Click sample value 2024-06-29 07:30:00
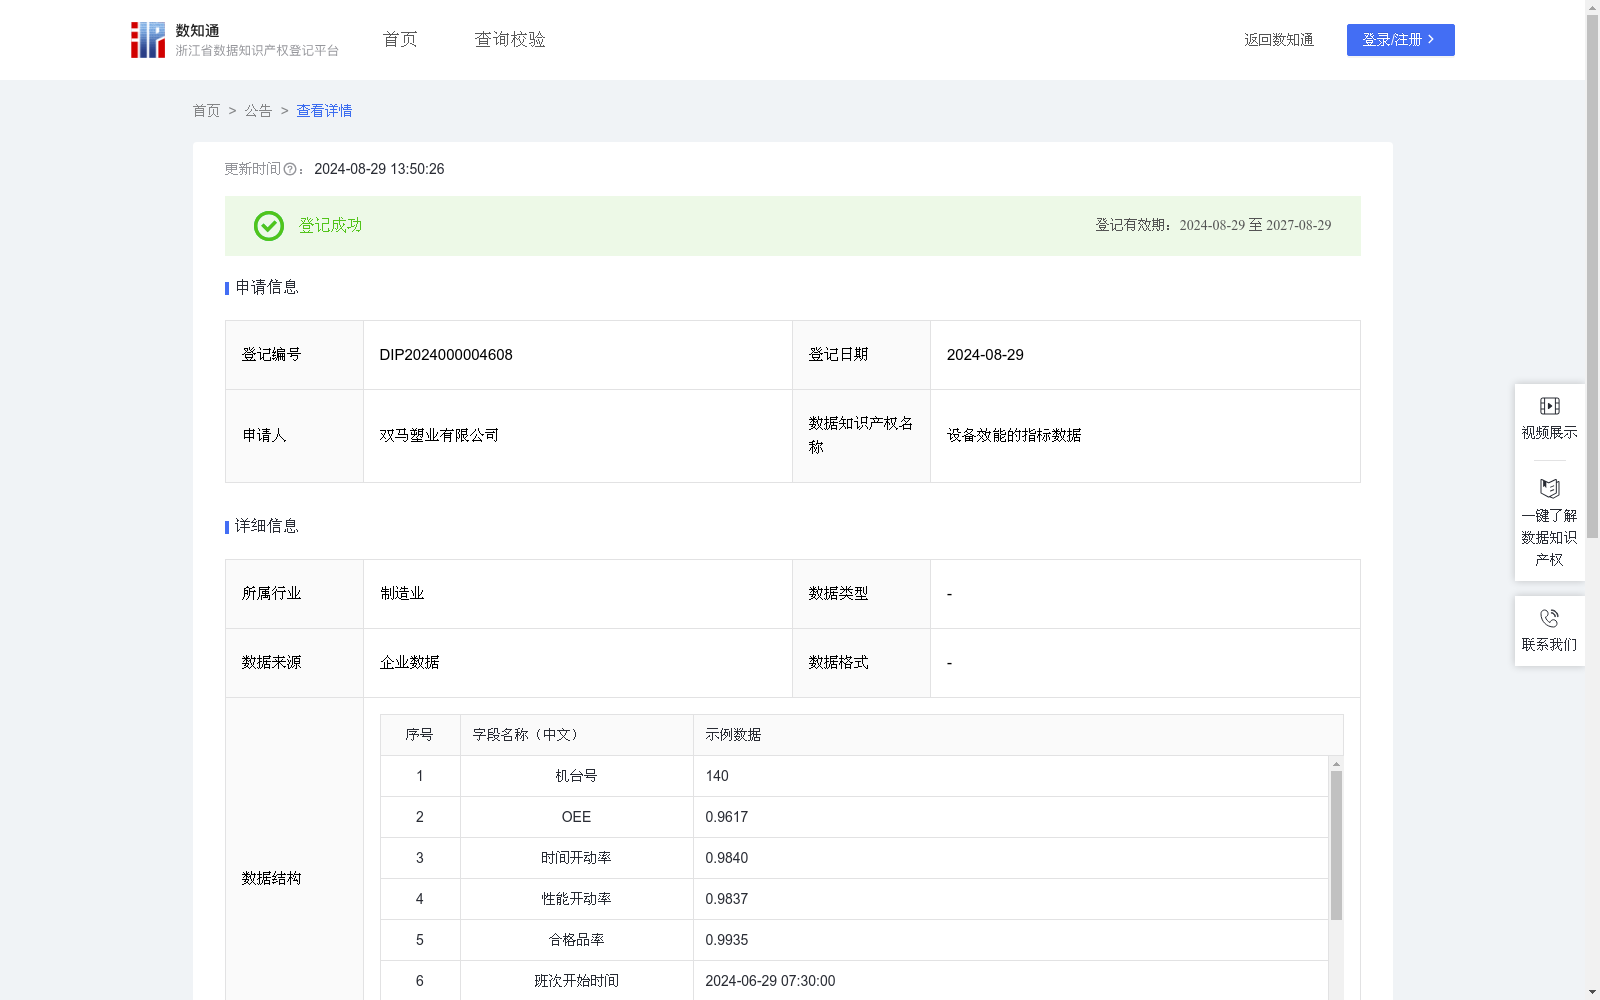The image size is (1600, 1000). click(770, 981)
